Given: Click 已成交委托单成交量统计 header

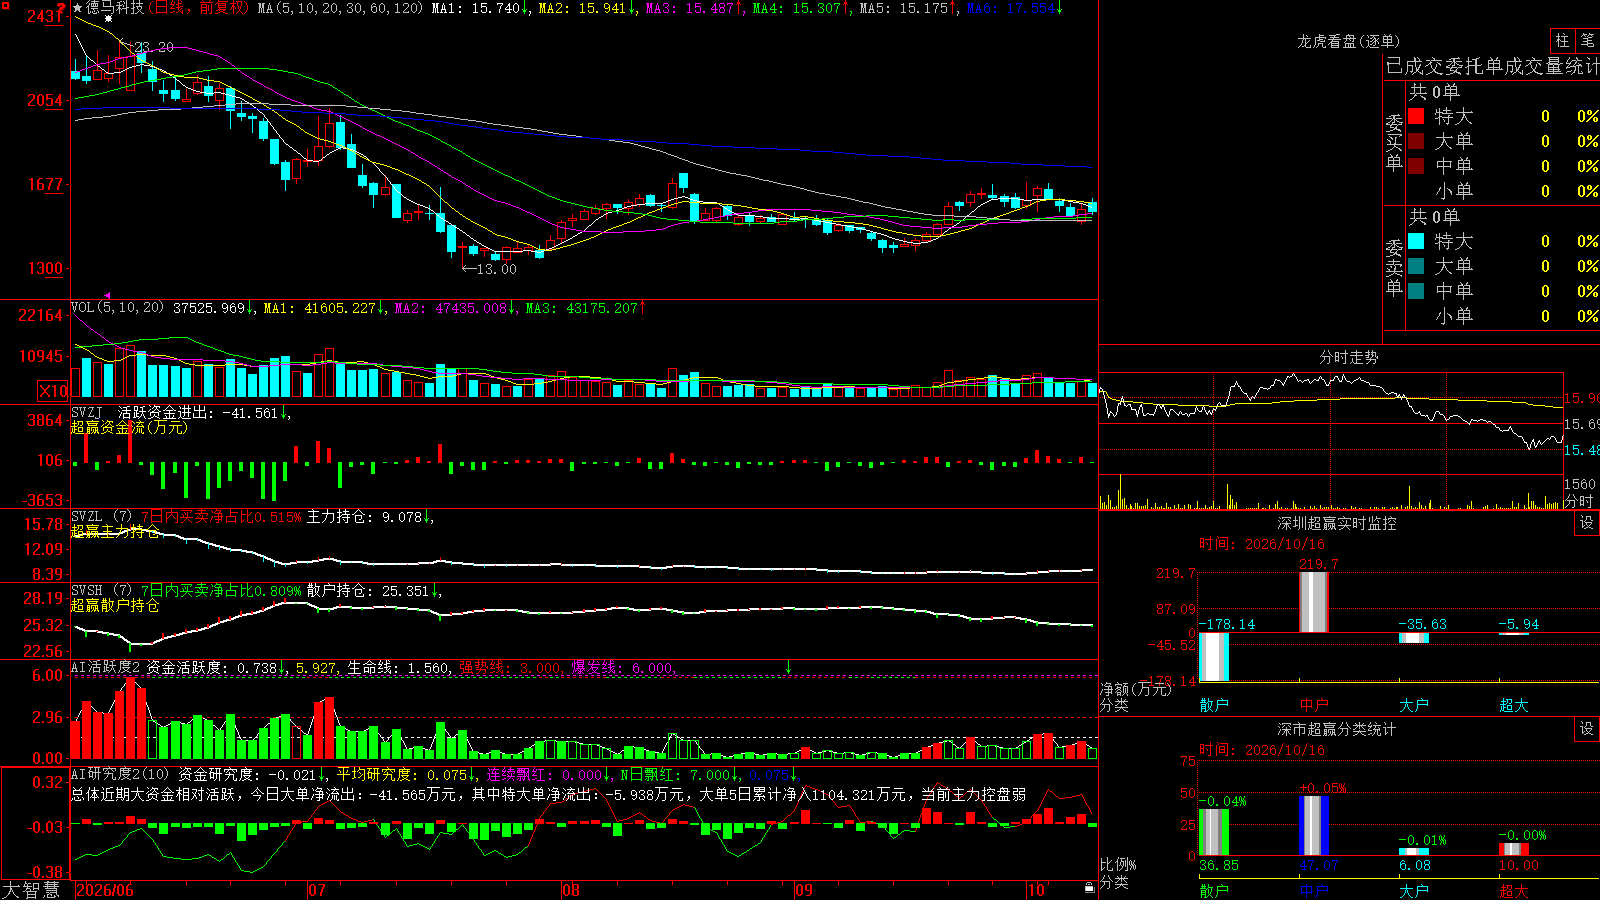Looking at the screenshot, I should point(1492,66).
